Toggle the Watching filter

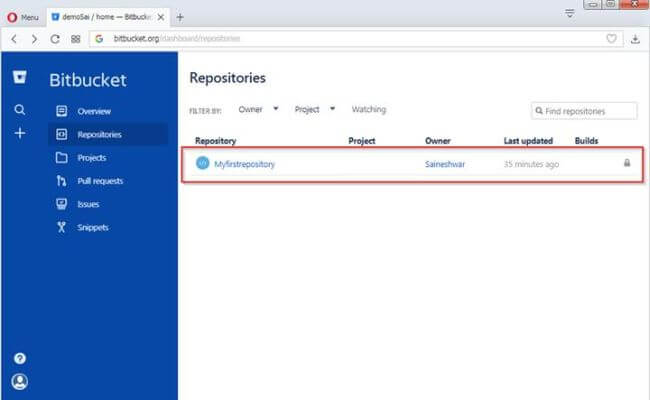pyautogui.click(x=369, y=109)
